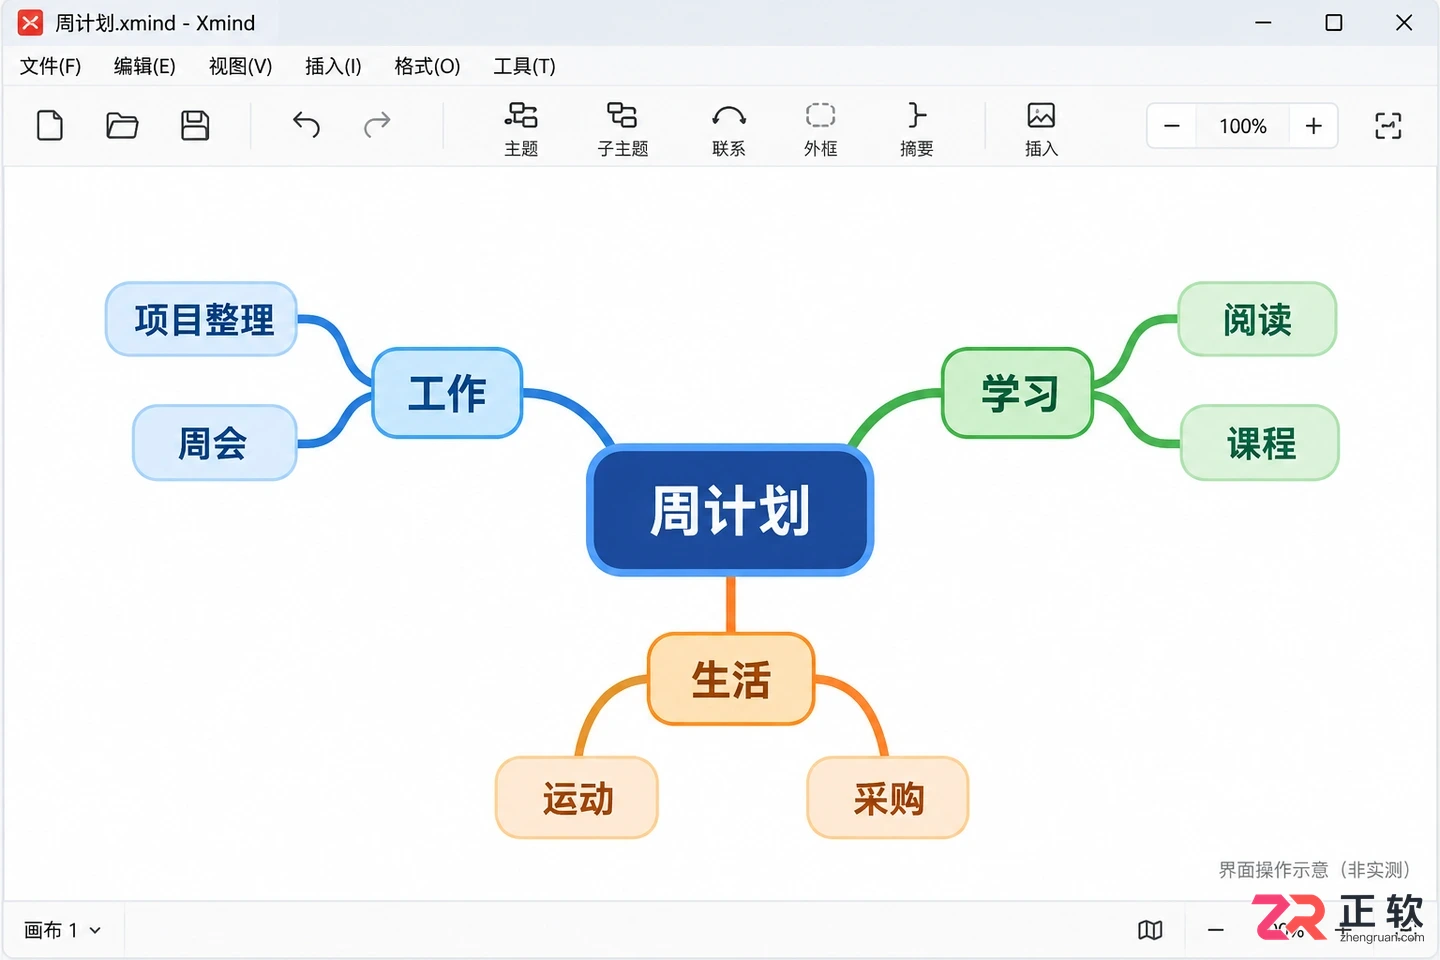Select the 课程 subtopic

[1260, 442]
